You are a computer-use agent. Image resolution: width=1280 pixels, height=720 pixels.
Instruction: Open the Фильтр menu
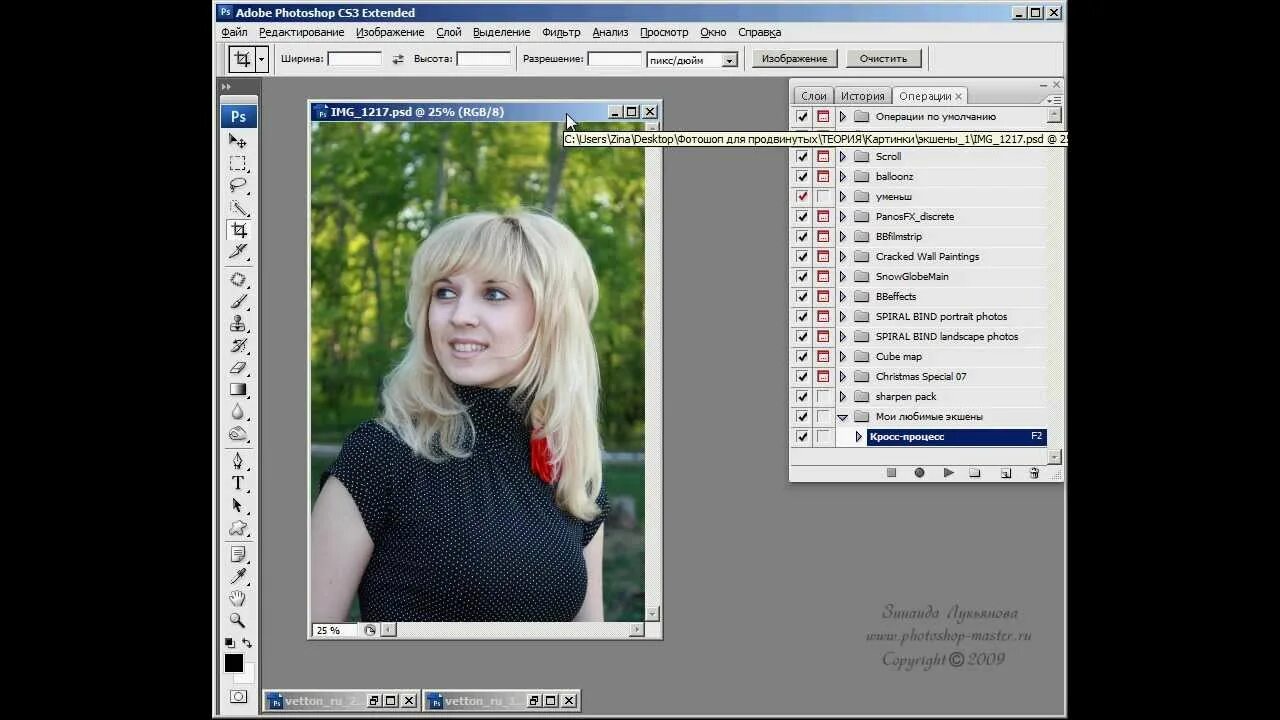pos(561,32)
